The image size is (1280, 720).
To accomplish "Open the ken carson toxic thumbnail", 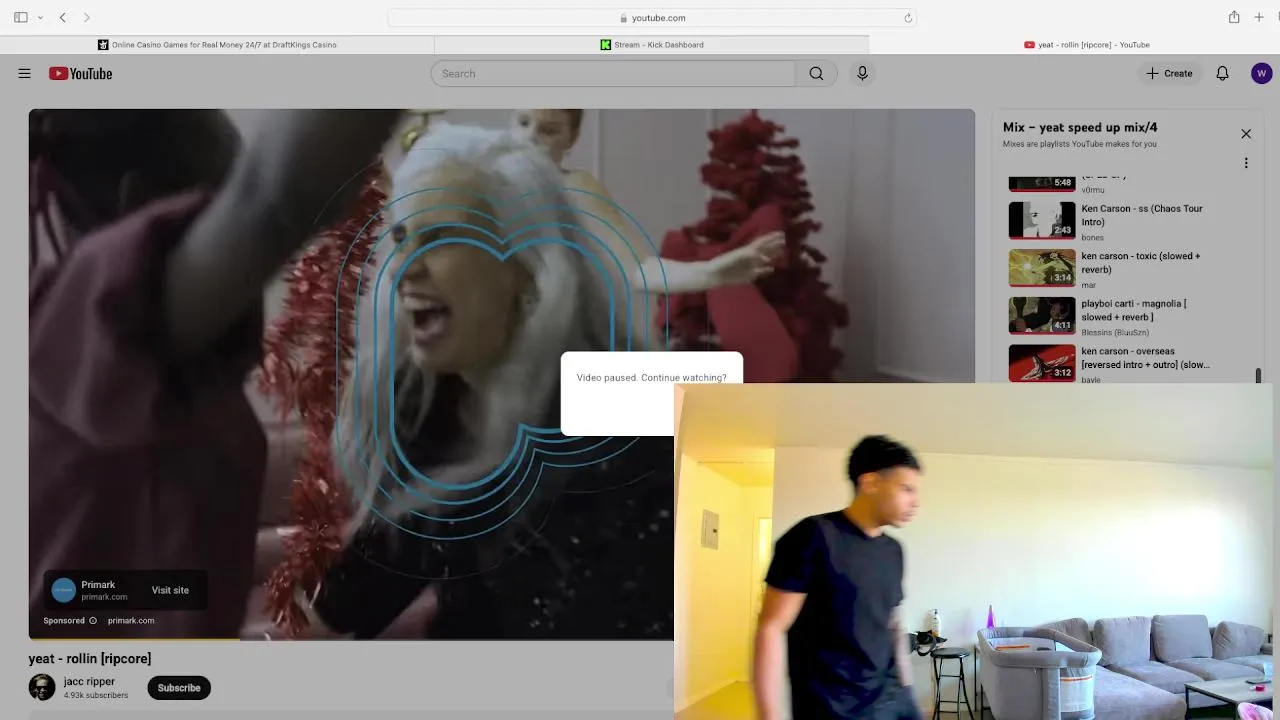I will point(1042,268).
